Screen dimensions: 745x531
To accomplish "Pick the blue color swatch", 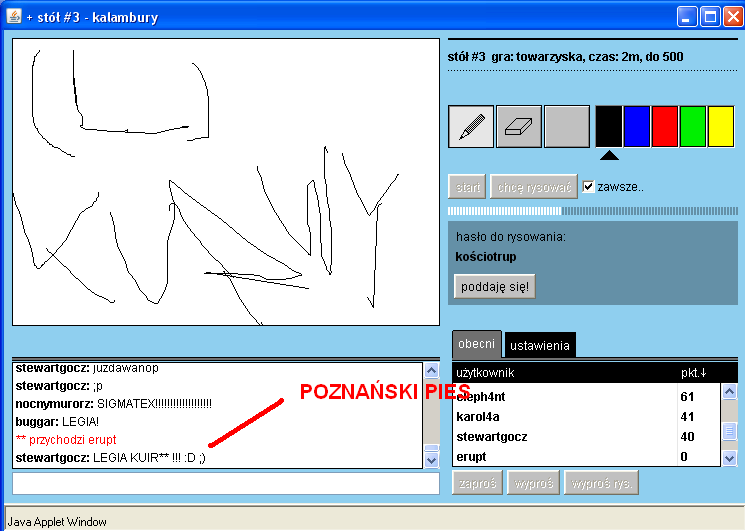I will pos(637,126).
